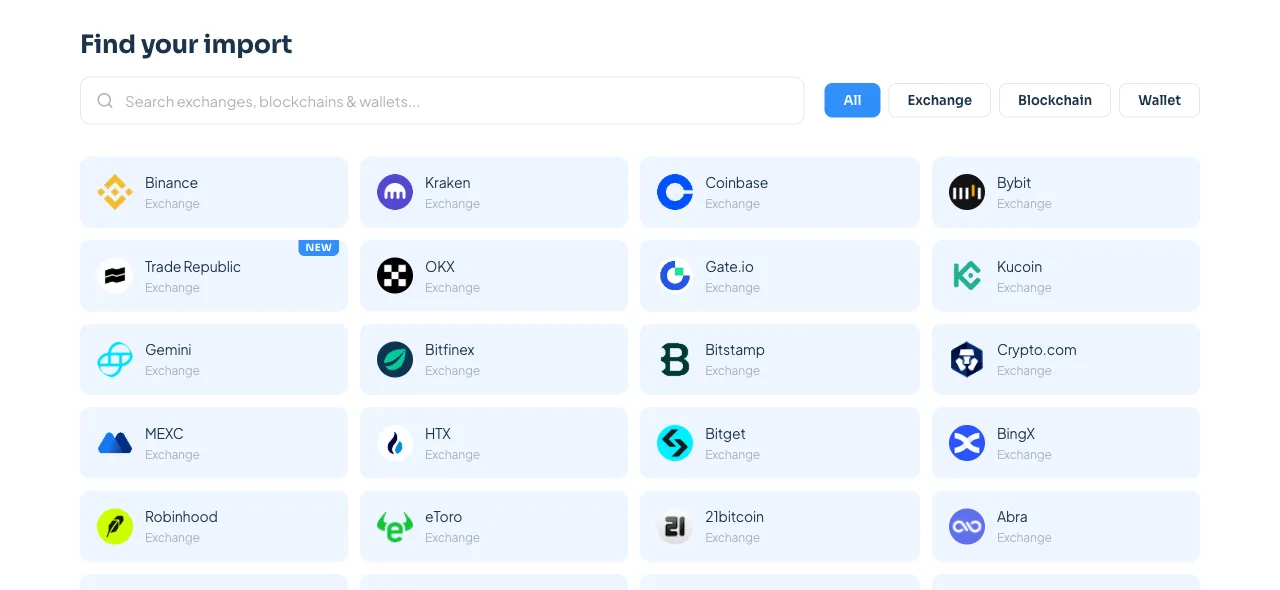Image resolution: width=1280 pixels, height=590 pixels.
Task: Click the MEXC logo icon
Action: pyautogui.click(x=115, y=443)
